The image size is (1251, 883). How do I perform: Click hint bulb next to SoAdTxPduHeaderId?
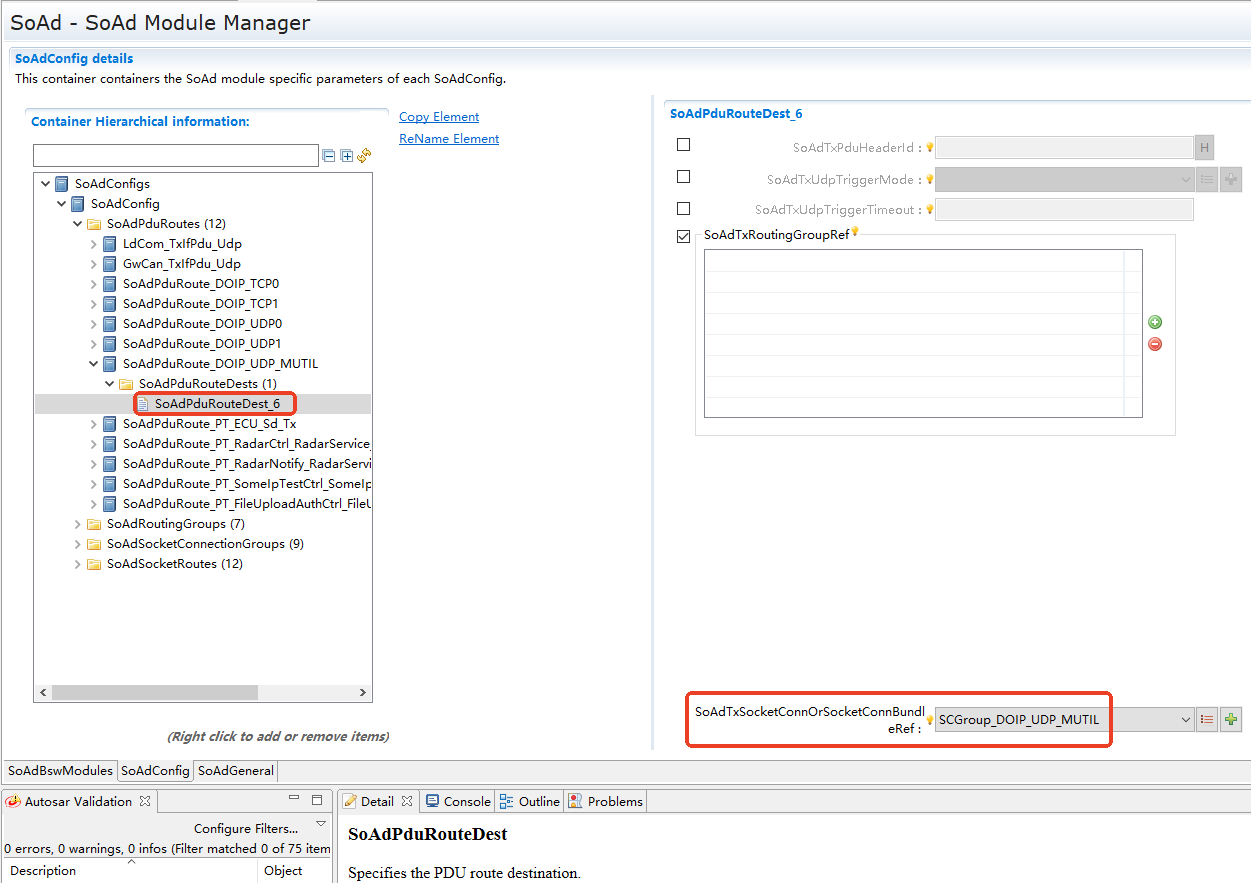(x=929, y=148)
